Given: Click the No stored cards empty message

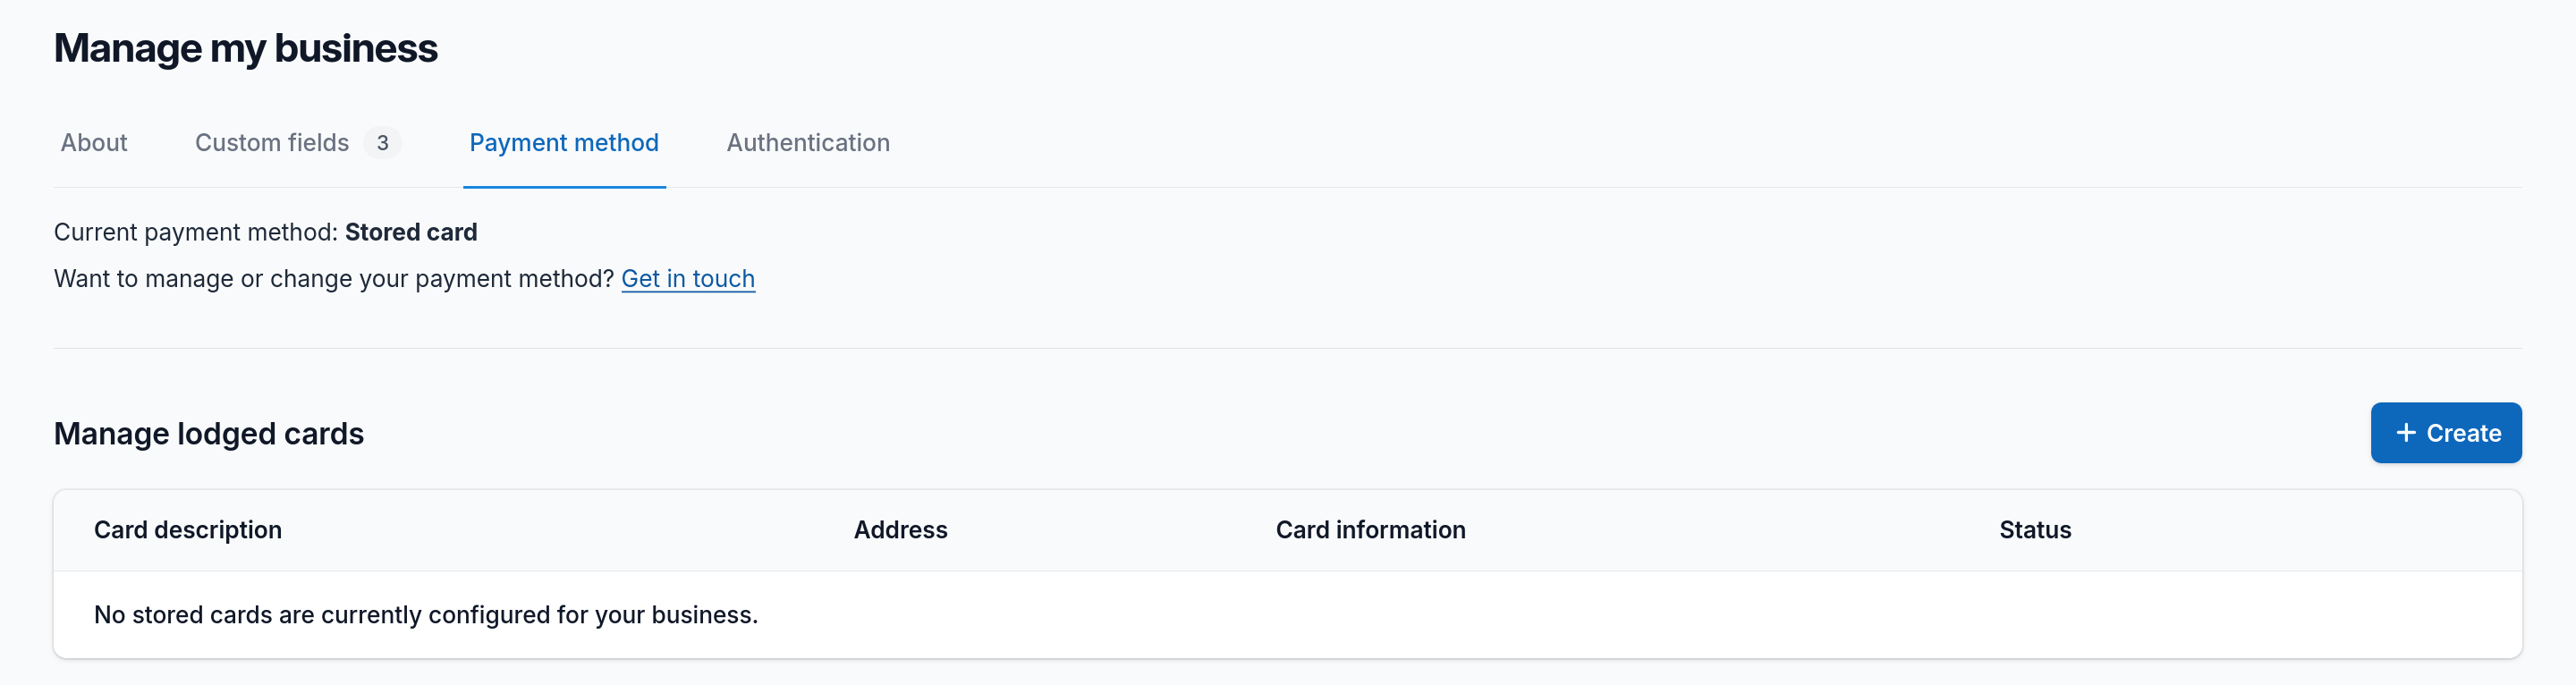Looking at the screenshot, I should 426,615.
